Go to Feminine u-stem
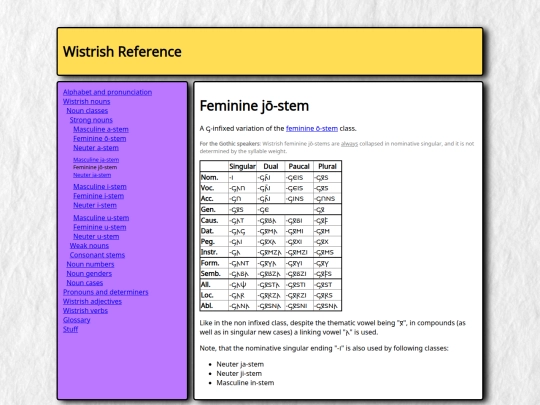The image size is (540, 405). click(x=100, y=227)
